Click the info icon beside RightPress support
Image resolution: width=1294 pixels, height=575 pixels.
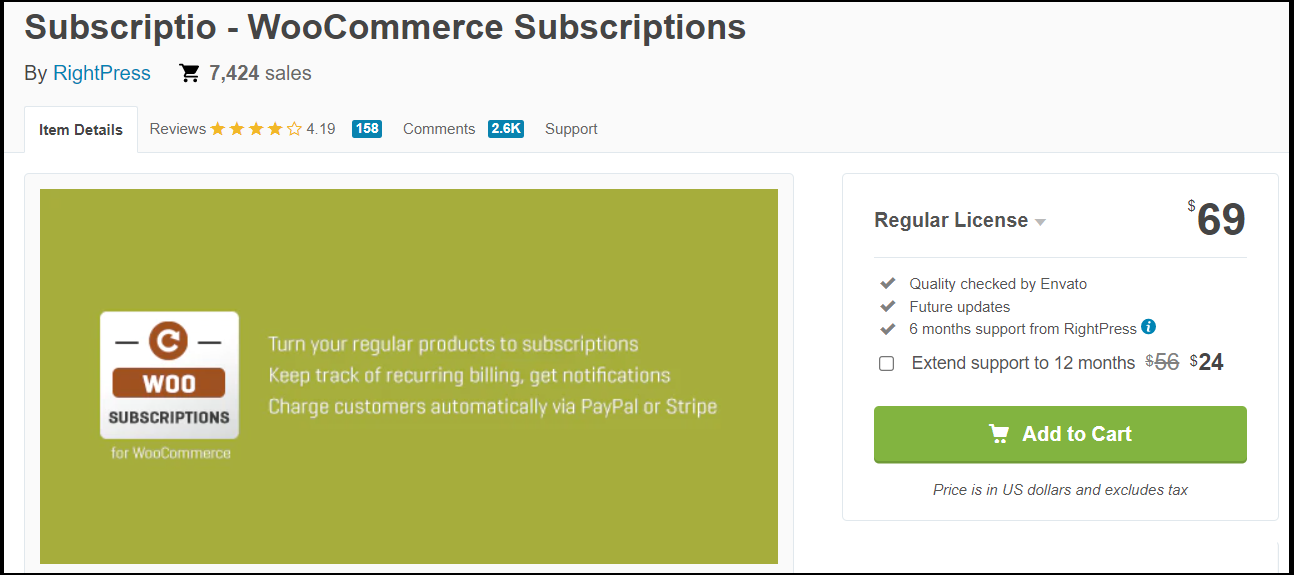pyautogui.click(x=1149, y=327)
